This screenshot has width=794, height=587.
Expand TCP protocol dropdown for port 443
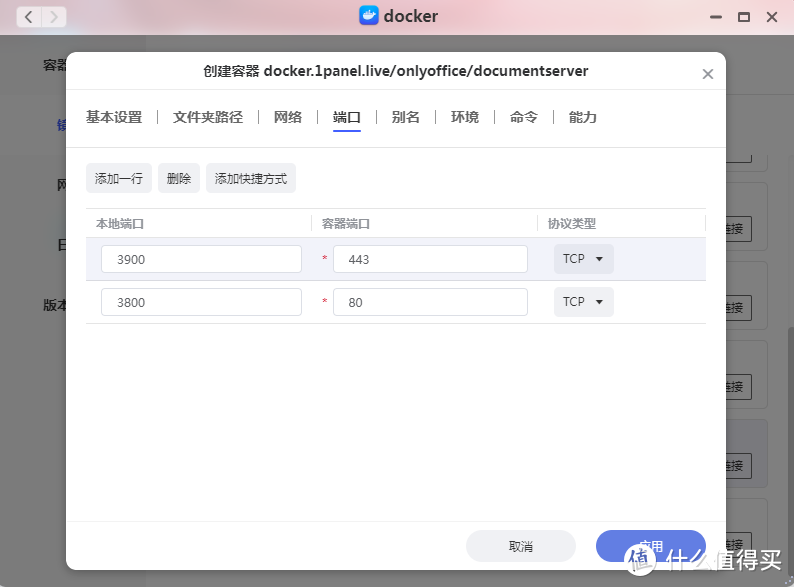[x=584, y=259]
